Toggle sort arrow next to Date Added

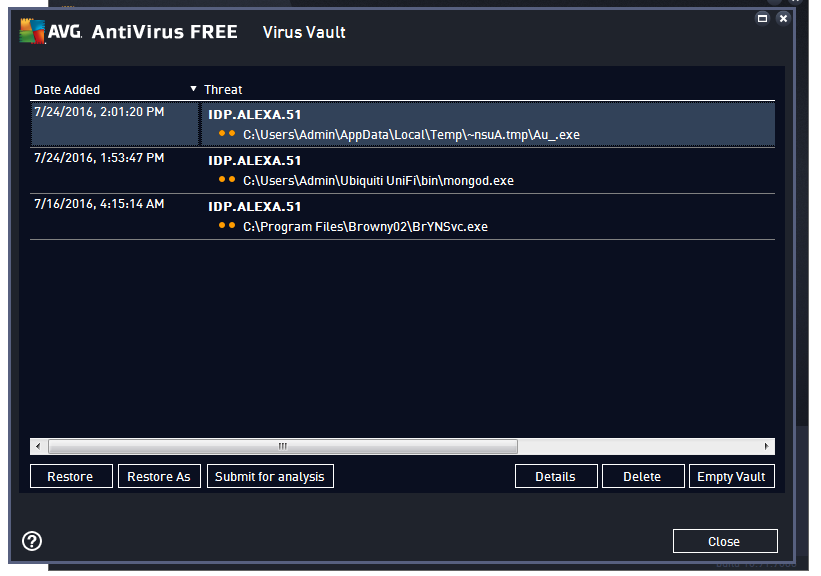(193, 89)
